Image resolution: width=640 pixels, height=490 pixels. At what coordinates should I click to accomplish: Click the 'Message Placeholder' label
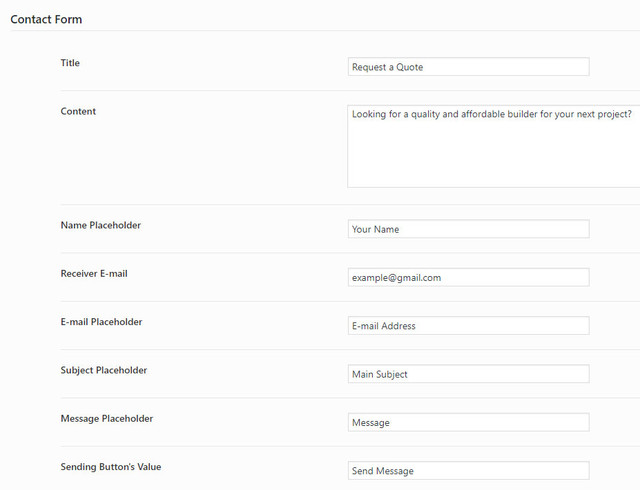107,418
